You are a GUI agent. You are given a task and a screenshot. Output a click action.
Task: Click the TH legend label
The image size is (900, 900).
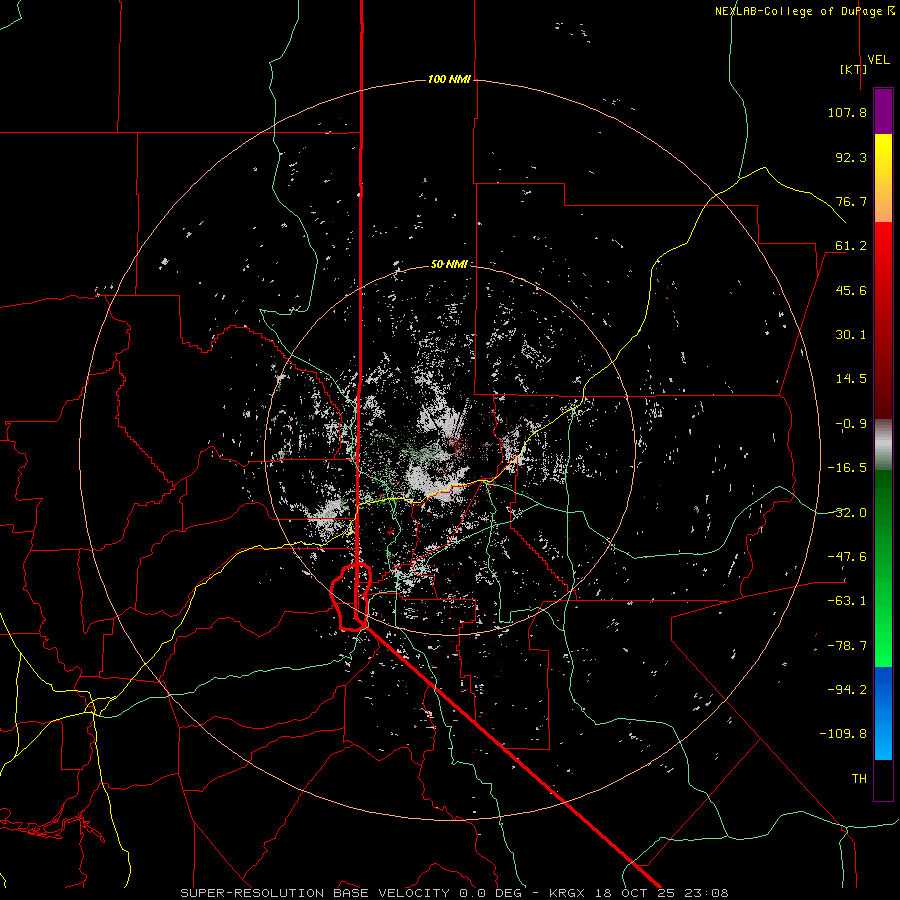[x=859, y=779]
